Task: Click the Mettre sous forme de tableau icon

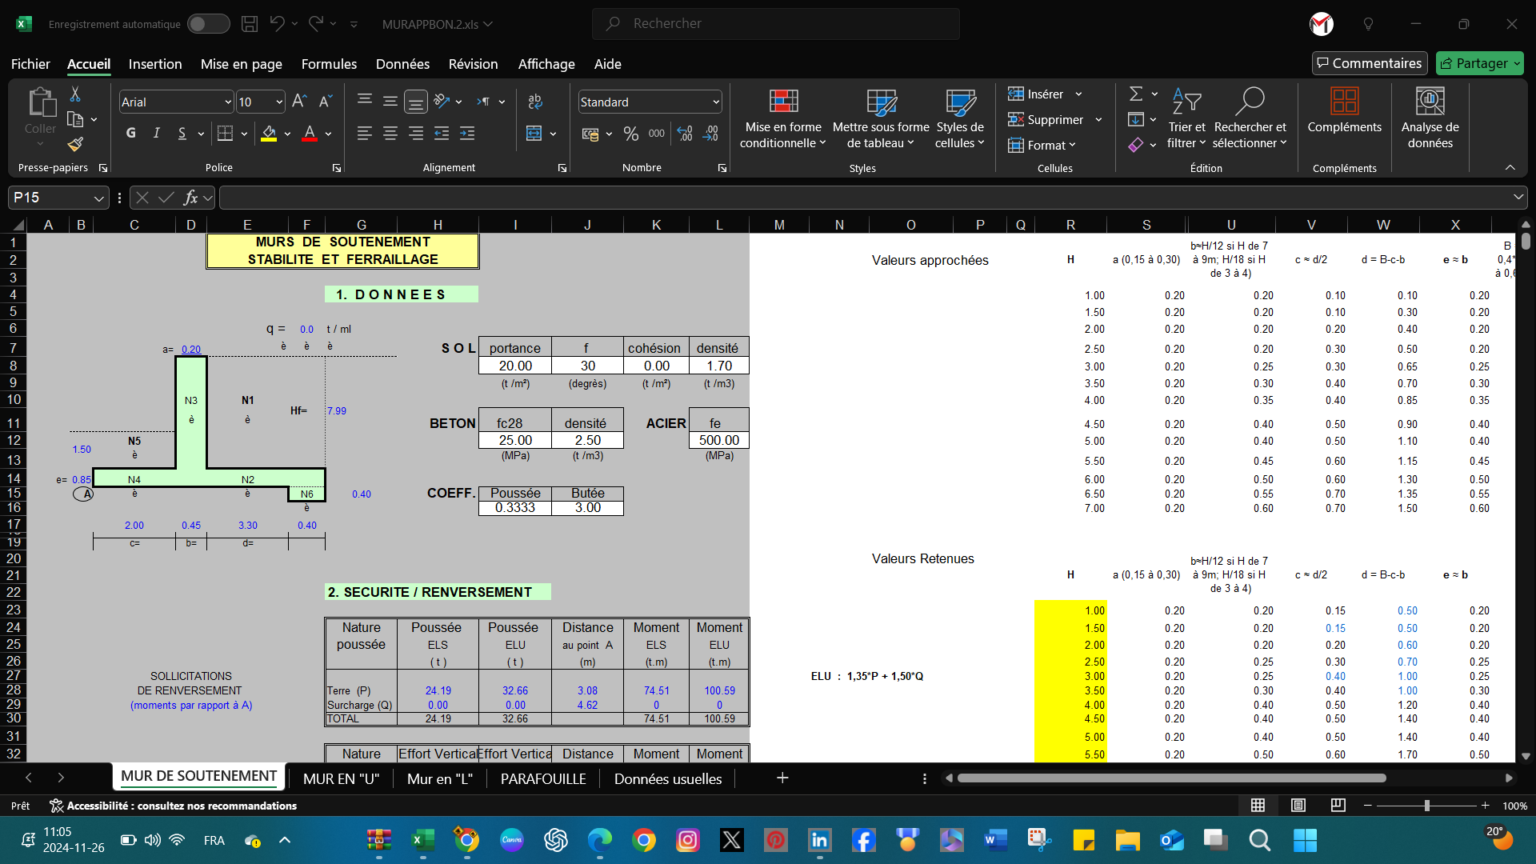Action: click(880, 118)
